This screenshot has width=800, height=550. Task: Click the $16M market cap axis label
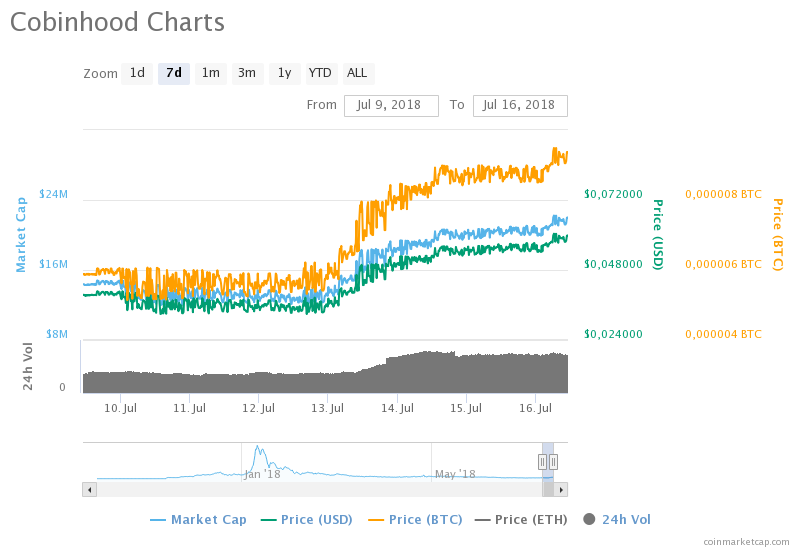53,264
